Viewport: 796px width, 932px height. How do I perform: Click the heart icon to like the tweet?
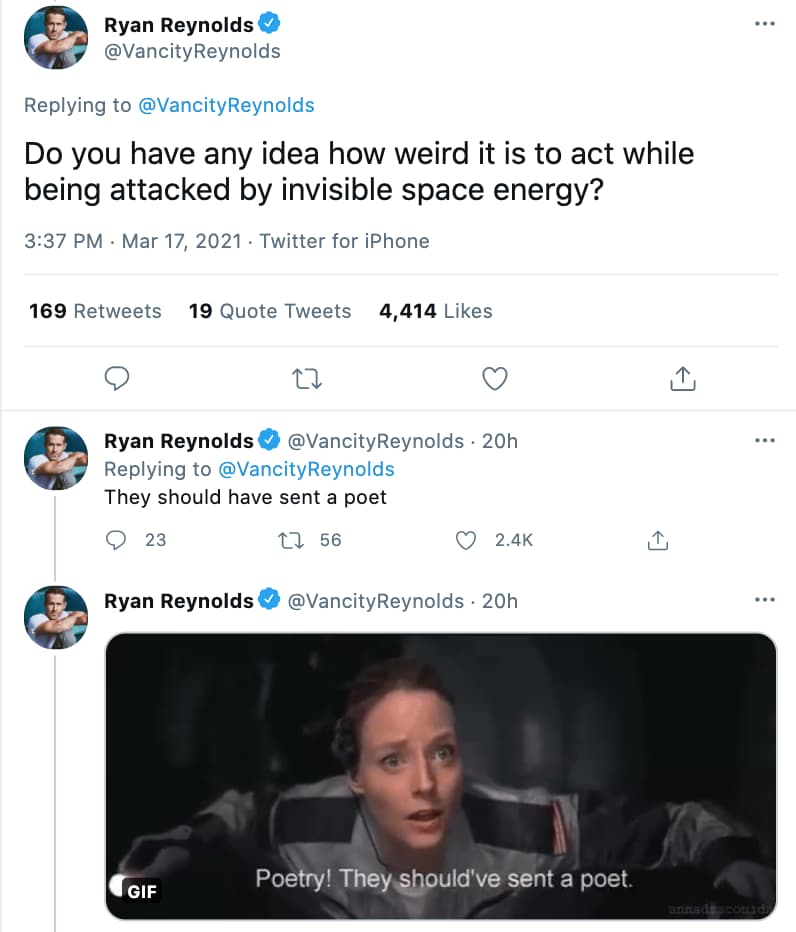point(494,378)
